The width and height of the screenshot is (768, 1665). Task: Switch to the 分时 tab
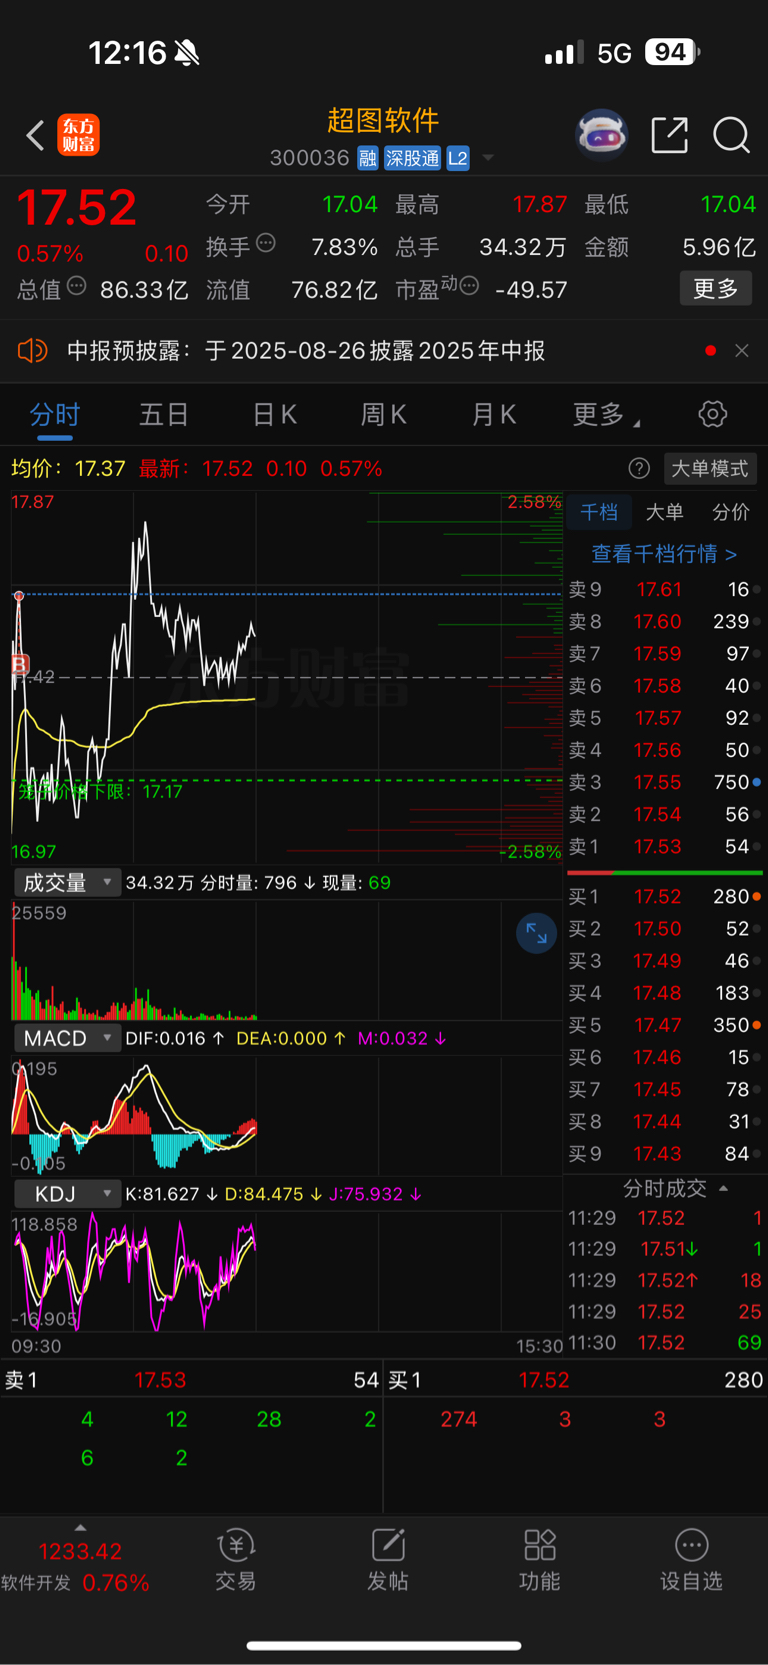(55, 414)
